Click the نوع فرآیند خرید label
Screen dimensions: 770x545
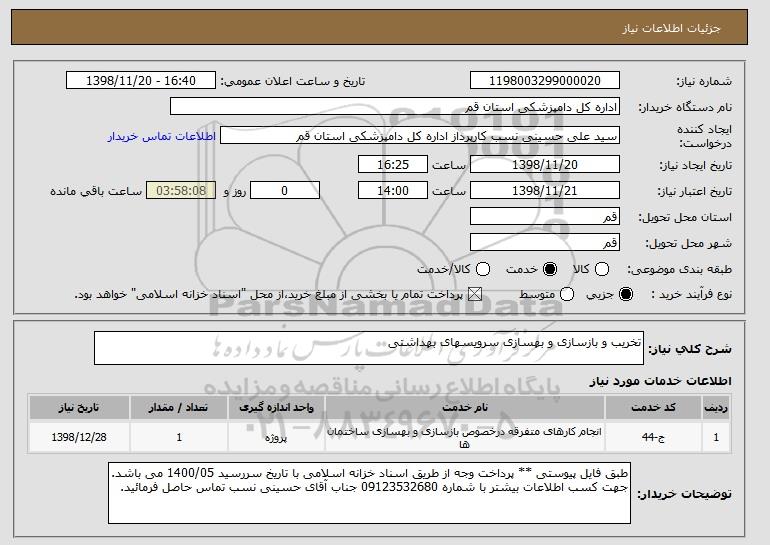[691, 294]
